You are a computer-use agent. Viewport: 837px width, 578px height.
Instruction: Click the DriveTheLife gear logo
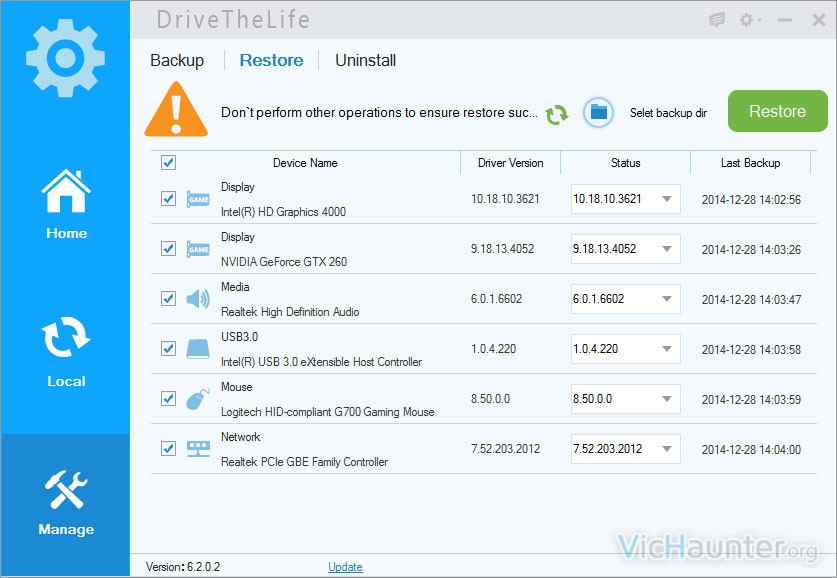click(65, 58)
